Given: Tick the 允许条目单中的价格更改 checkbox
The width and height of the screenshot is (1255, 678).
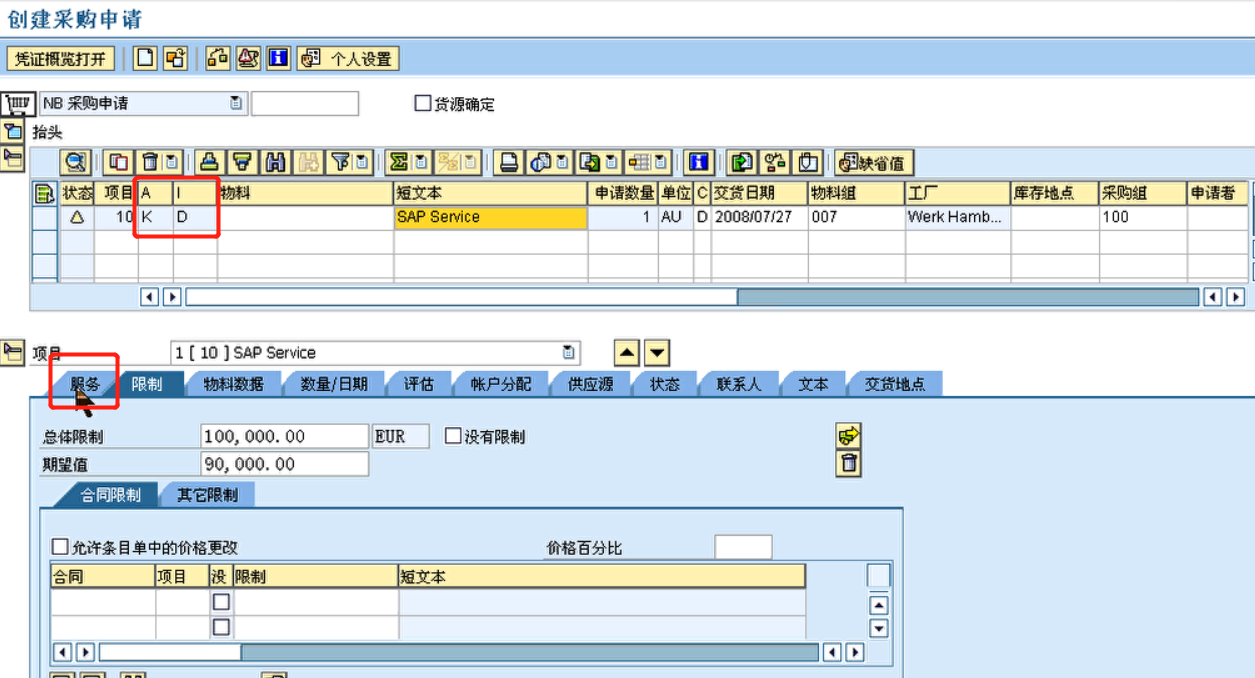Looking at the screenshot, I should click(x=60, y=547).
